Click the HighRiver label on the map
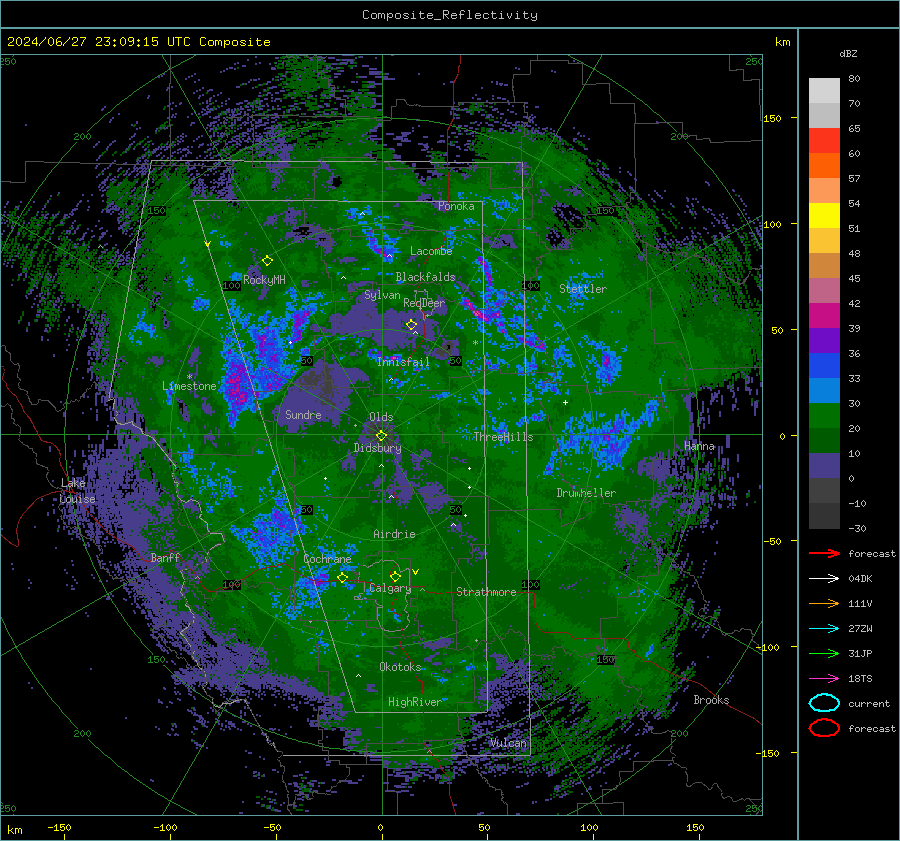The width and height of the screenshot is (900, 841). click(414, 702)
